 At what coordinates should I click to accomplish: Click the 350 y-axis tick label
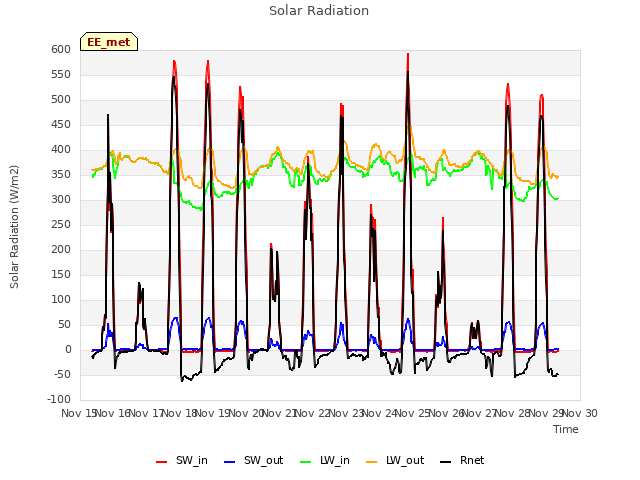tap(61, 174)
